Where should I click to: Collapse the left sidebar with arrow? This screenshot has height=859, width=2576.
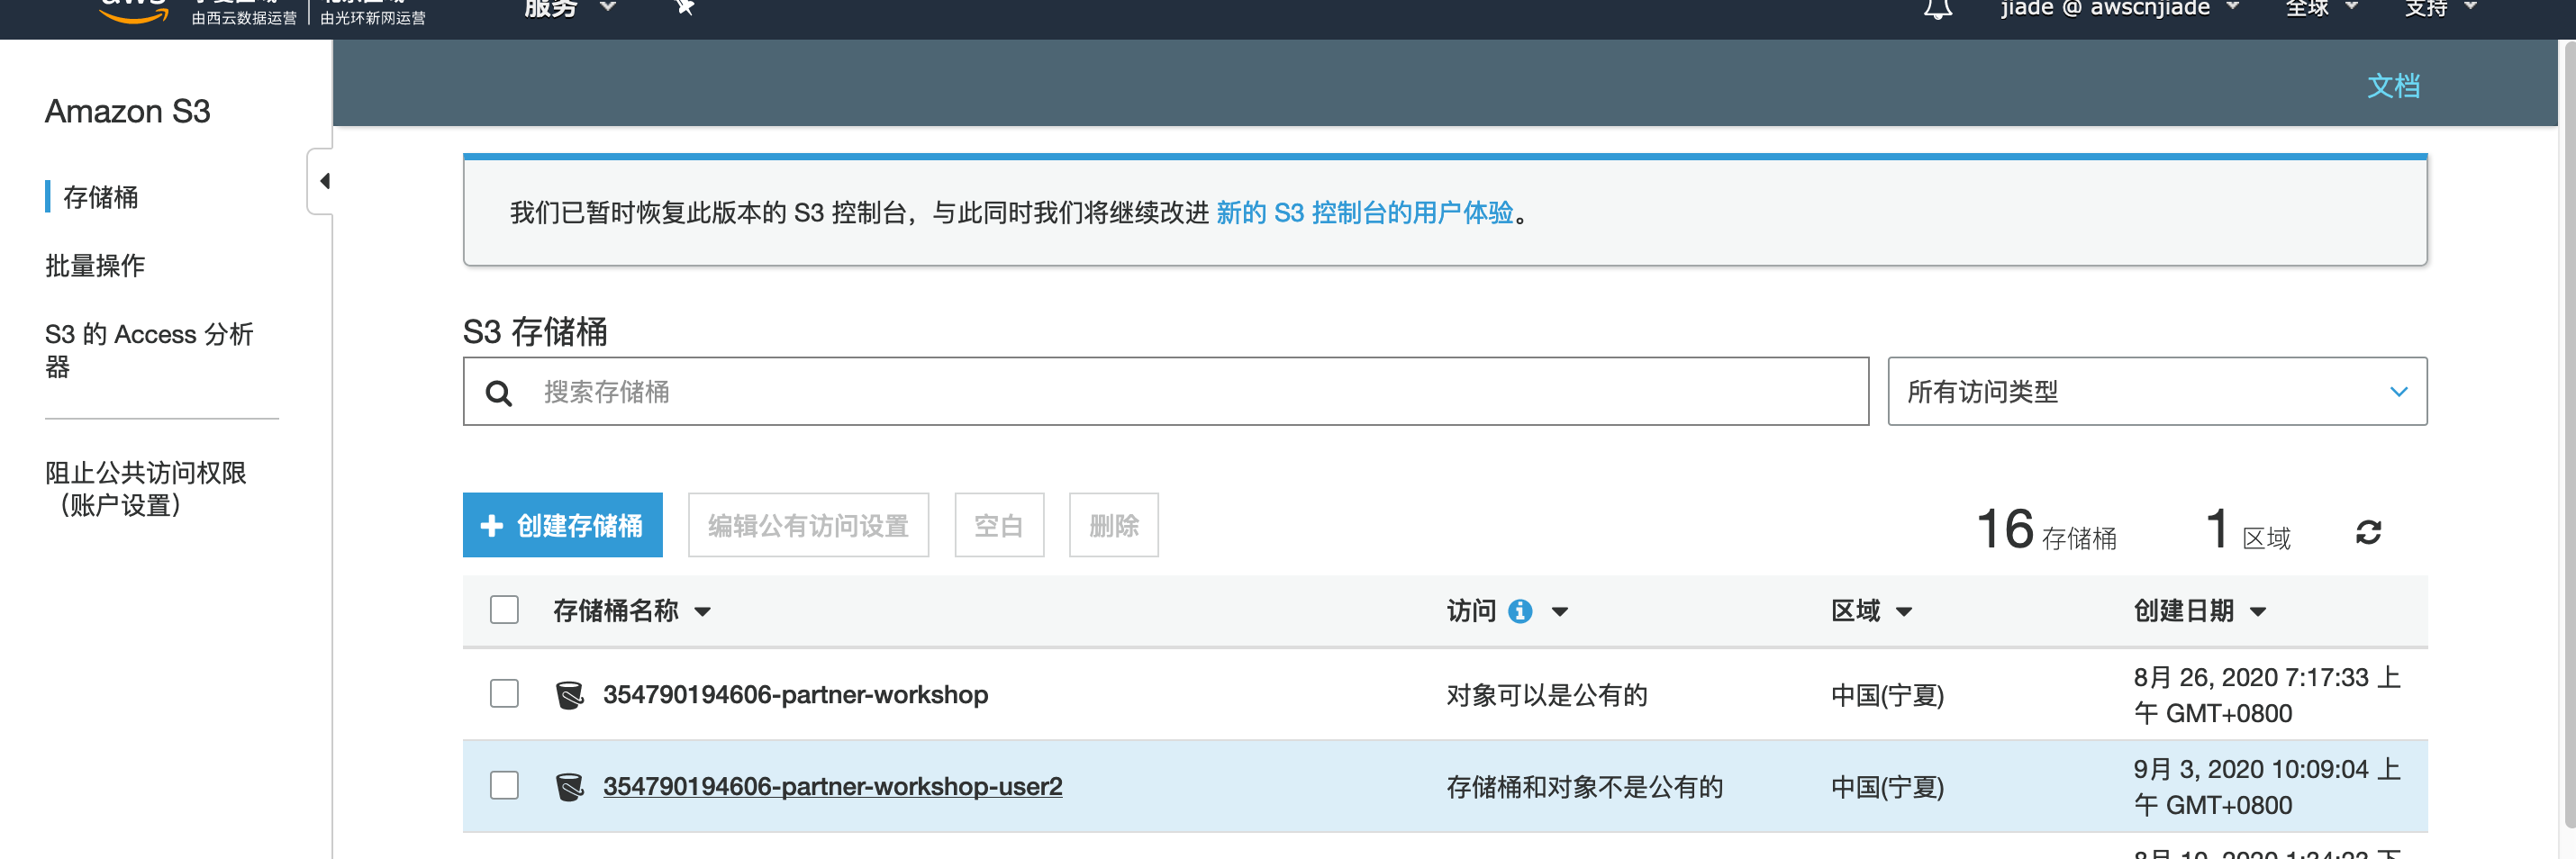tap(323, 181)
